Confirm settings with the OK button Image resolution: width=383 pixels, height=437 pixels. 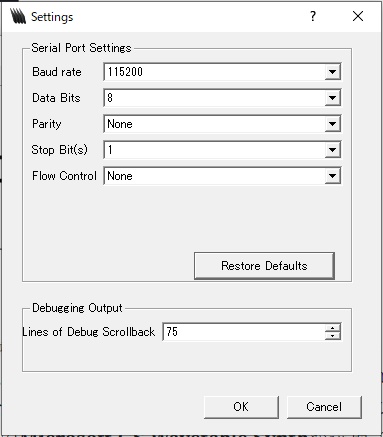click(x=241, y=407)
